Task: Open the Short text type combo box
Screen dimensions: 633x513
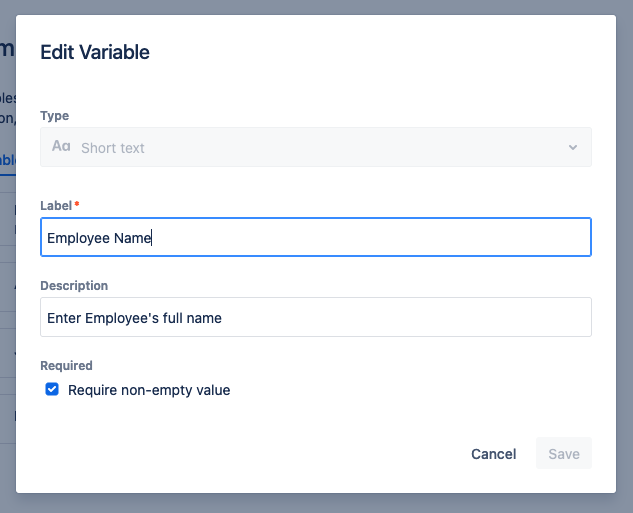Action: [x=315, y=147]
